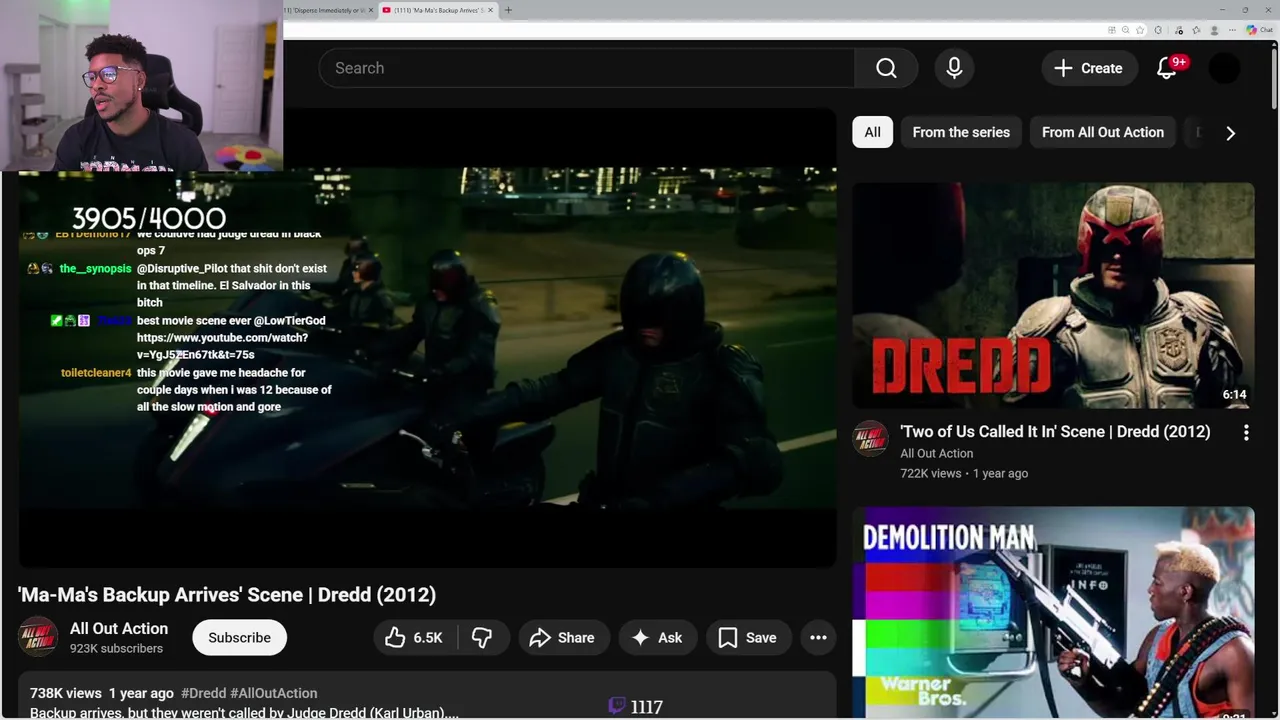Open the YouTube link in chat overlay
Image resolution: width=1280 pixels, height=720 pixels.
[222, 346]
